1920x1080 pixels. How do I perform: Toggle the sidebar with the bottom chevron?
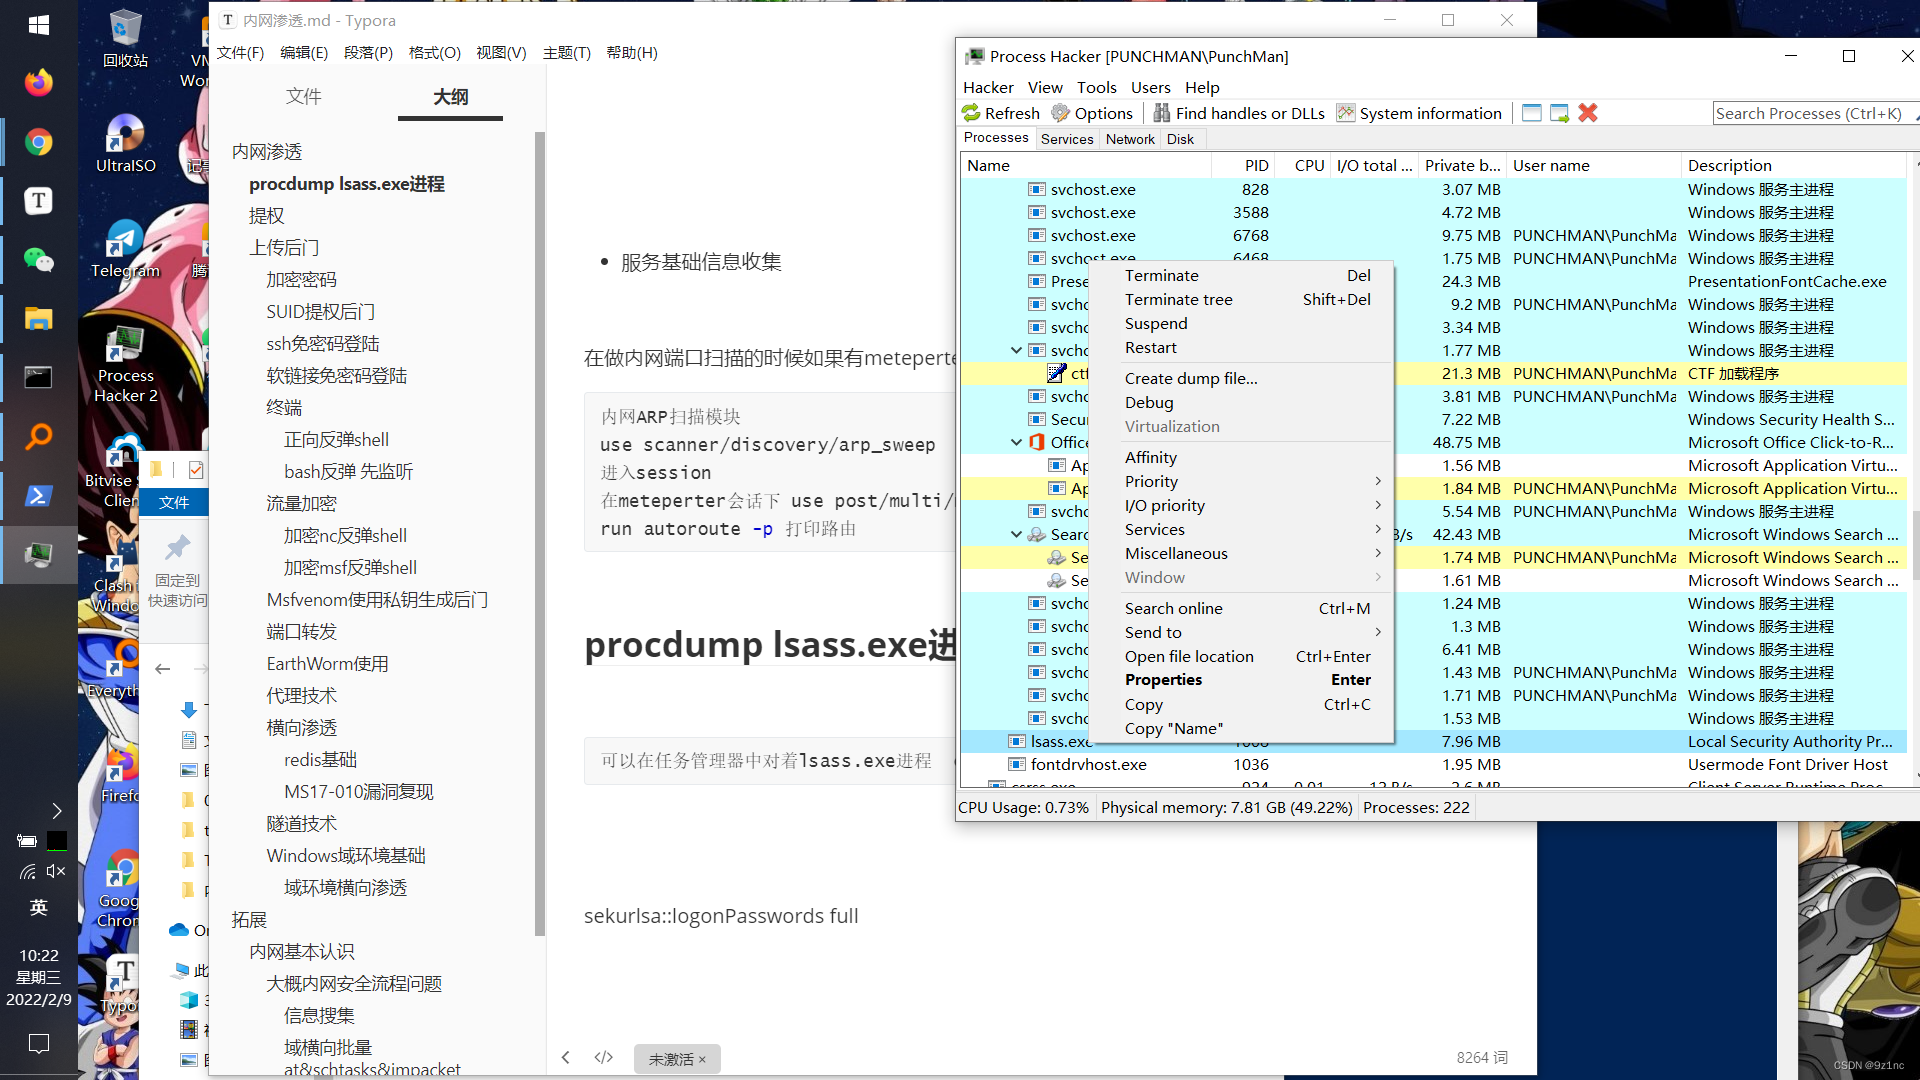point(566,1057)
